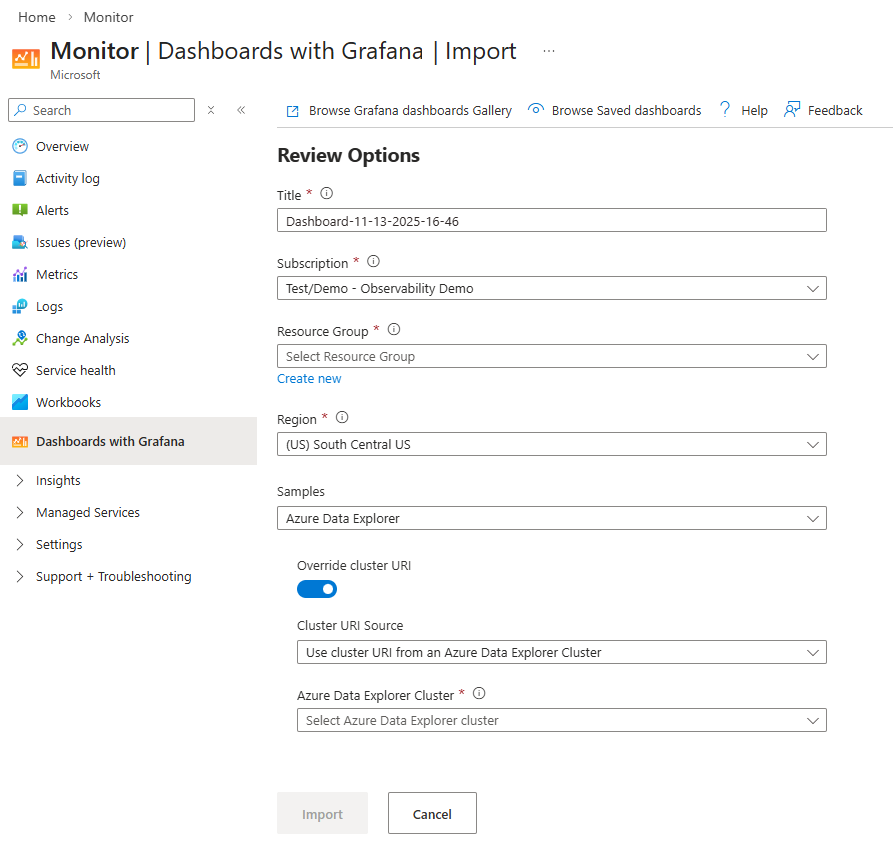This screenshot has width=893, height=849.
Task: Open the Subscription dropdown
Action: pyautogui.click(x=551, y=288)
